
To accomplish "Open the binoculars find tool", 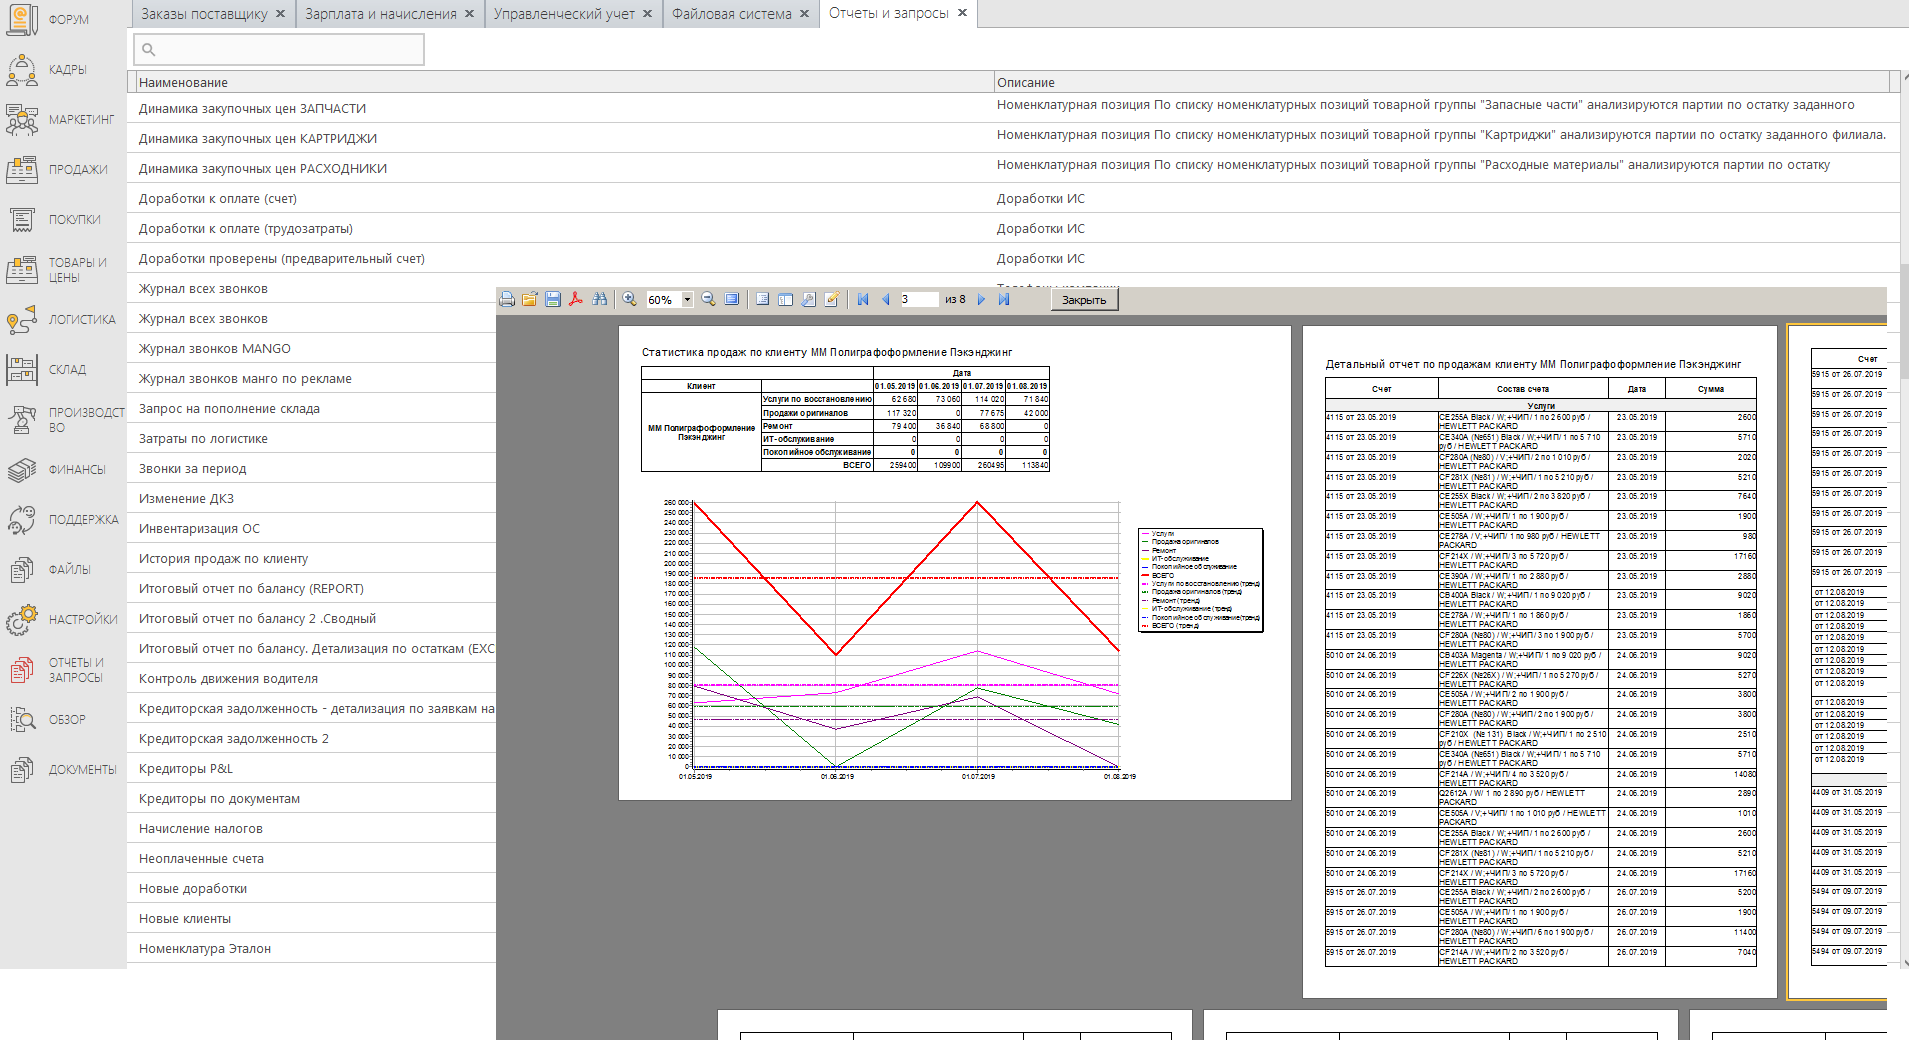I will pos(599,299).
